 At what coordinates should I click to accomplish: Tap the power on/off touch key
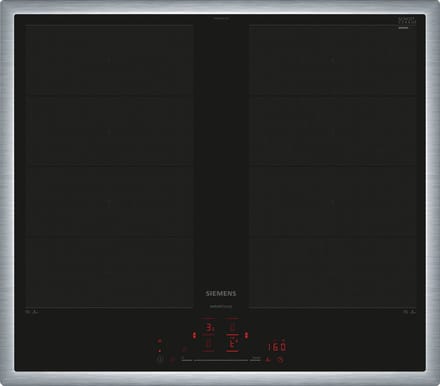(x=160, y=359)
